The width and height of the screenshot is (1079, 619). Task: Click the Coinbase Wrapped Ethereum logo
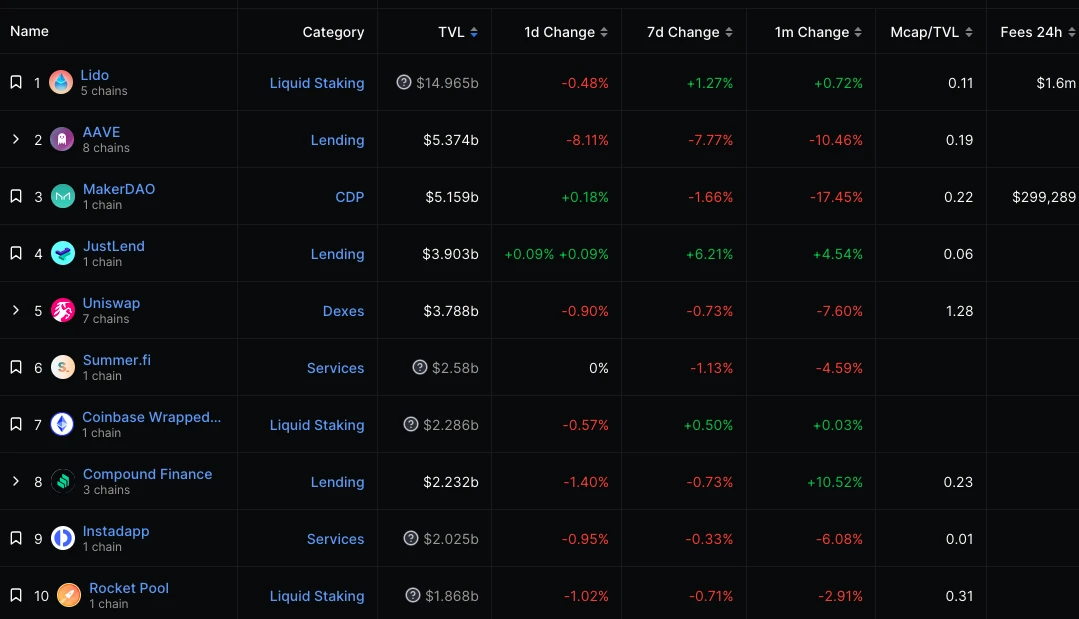[62, 424]
